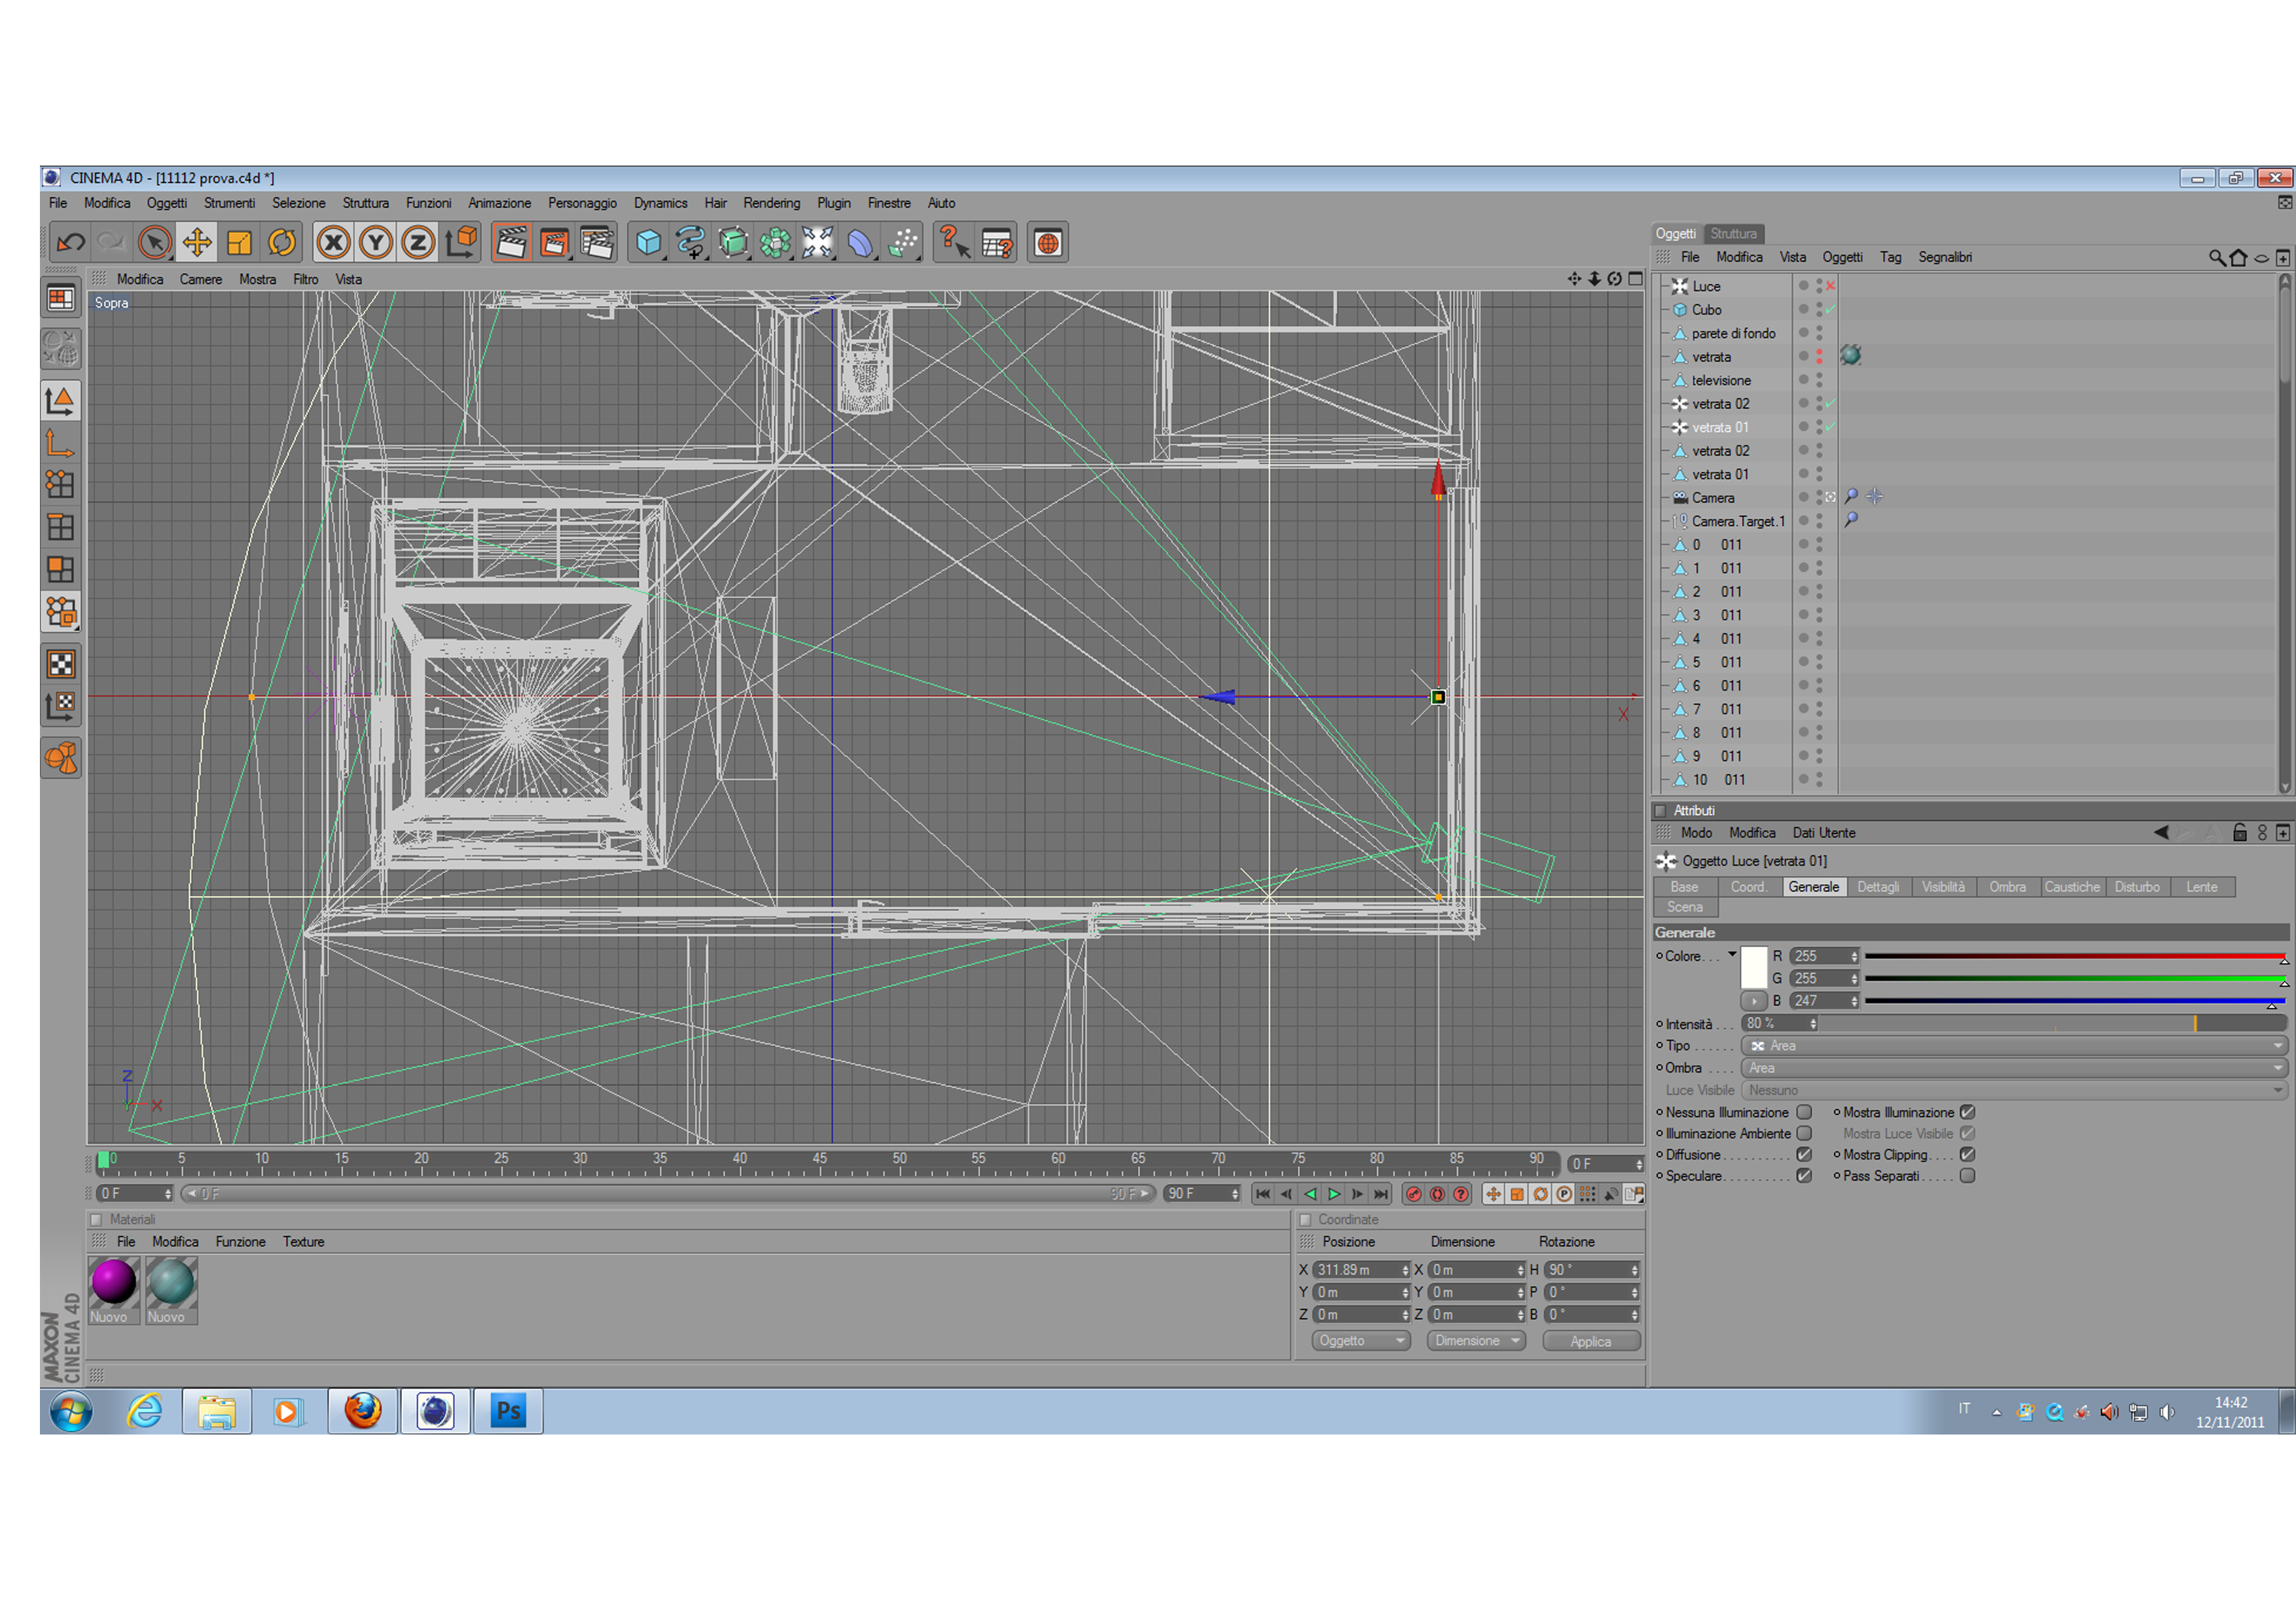
Task: Add a cube primitive object
Action: click(648, 242)
